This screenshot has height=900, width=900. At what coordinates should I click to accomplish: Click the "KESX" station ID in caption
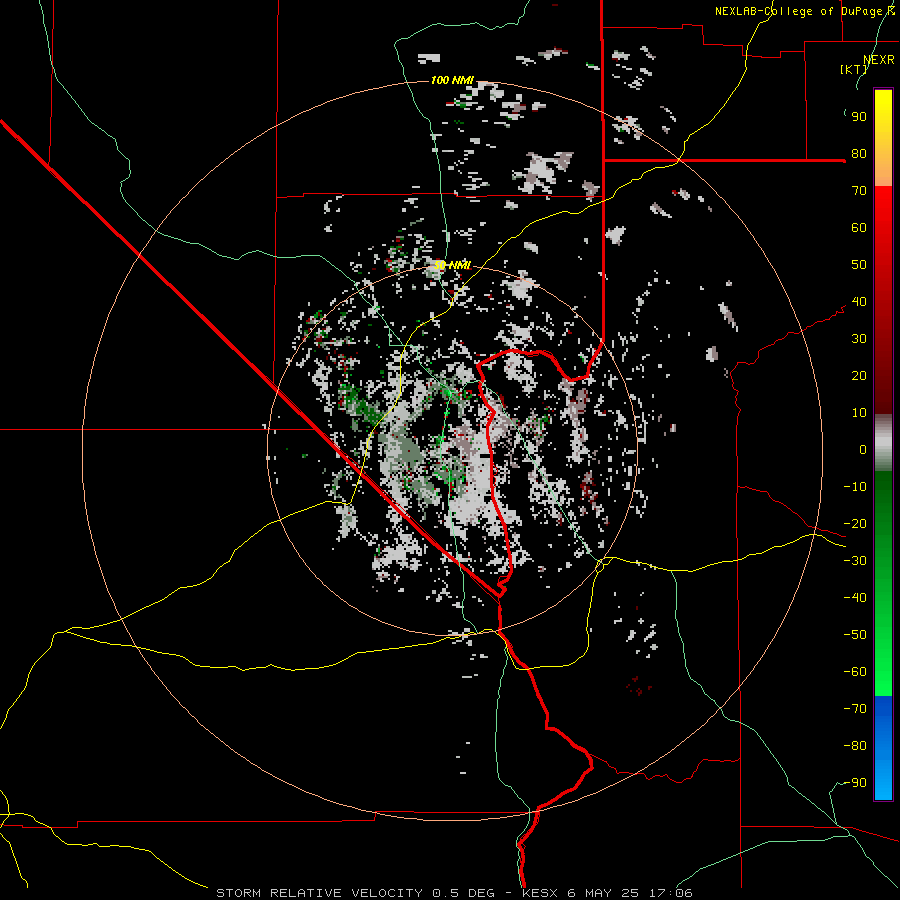(x=540, y=893)
